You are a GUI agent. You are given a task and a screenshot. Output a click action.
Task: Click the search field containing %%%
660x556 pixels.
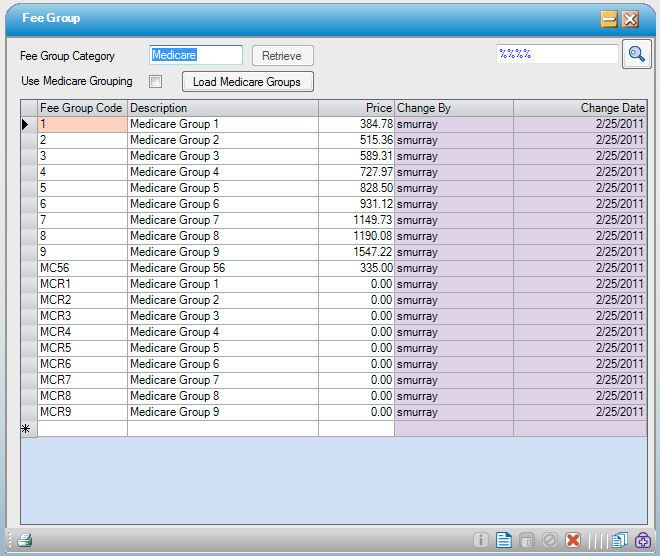point(556,55)
